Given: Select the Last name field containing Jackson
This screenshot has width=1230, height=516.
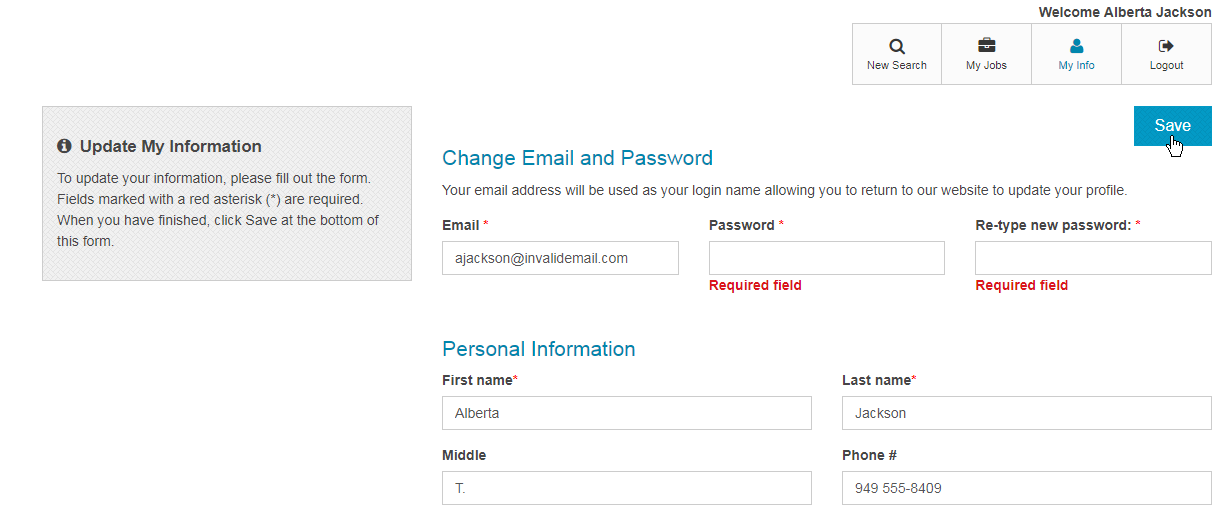Looking at the screenshot, I should pos(1026,413).
